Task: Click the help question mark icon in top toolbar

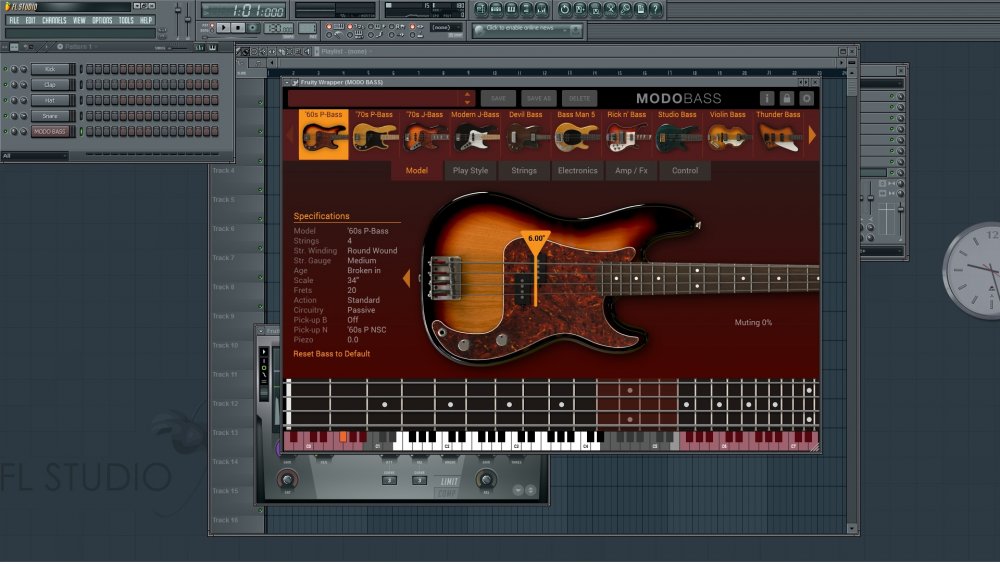Action: click(656, 9)
